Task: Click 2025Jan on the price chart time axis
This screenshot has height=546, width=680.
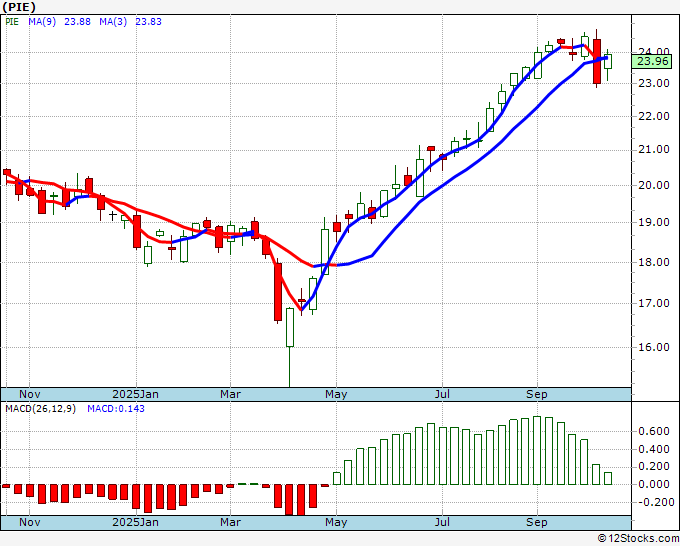Action: [135, 394]
